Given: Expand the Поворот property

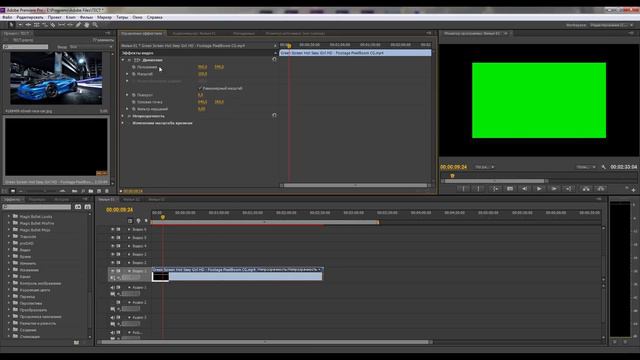Looking at the screenshot, I should point(127,95).
